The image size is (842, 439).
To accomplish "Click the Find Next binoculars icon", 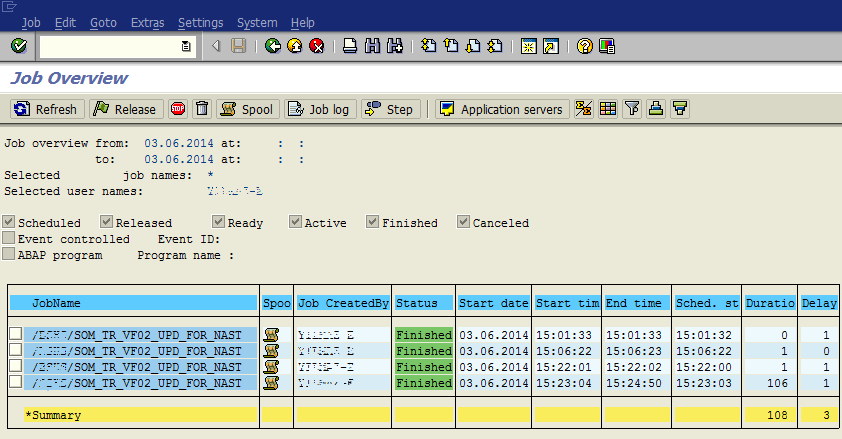I will [395, 46].
